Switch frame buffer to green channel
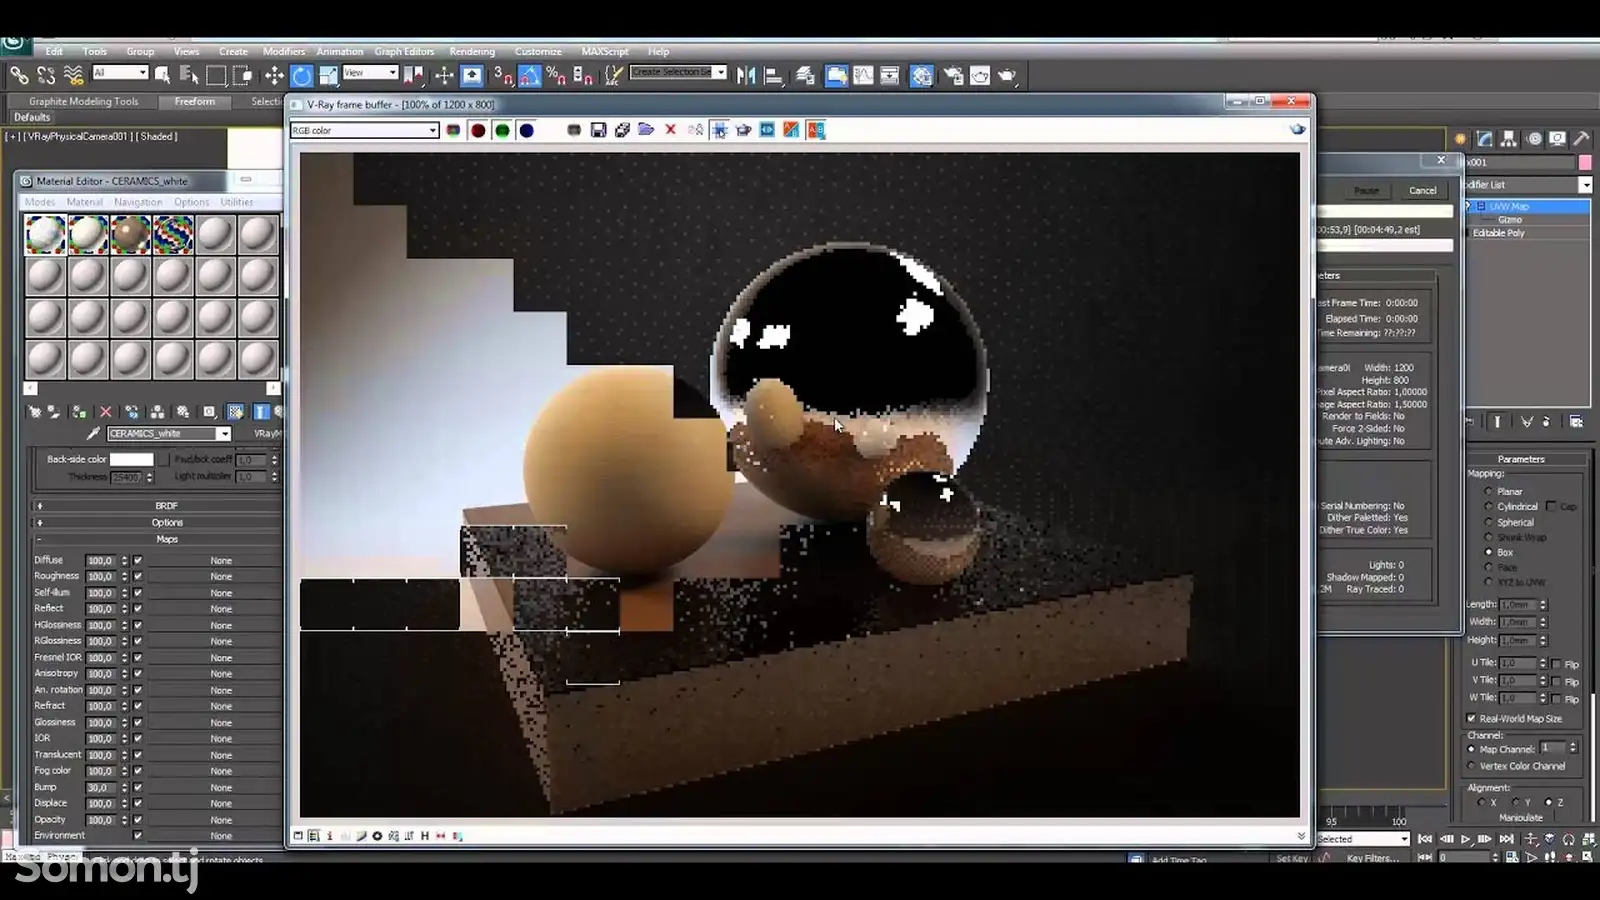The height and width of the screenshot is (900, 1600). point(502,131)
